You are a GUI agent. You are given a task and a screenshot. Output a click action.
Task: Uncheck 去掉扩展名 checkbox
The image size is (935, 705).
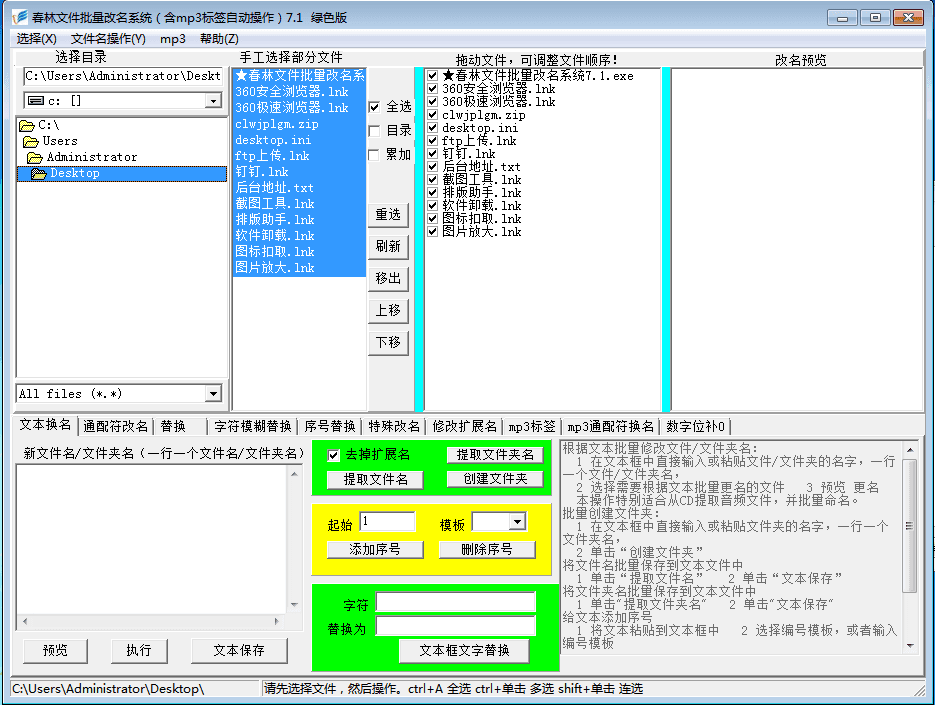coord(334,455)
